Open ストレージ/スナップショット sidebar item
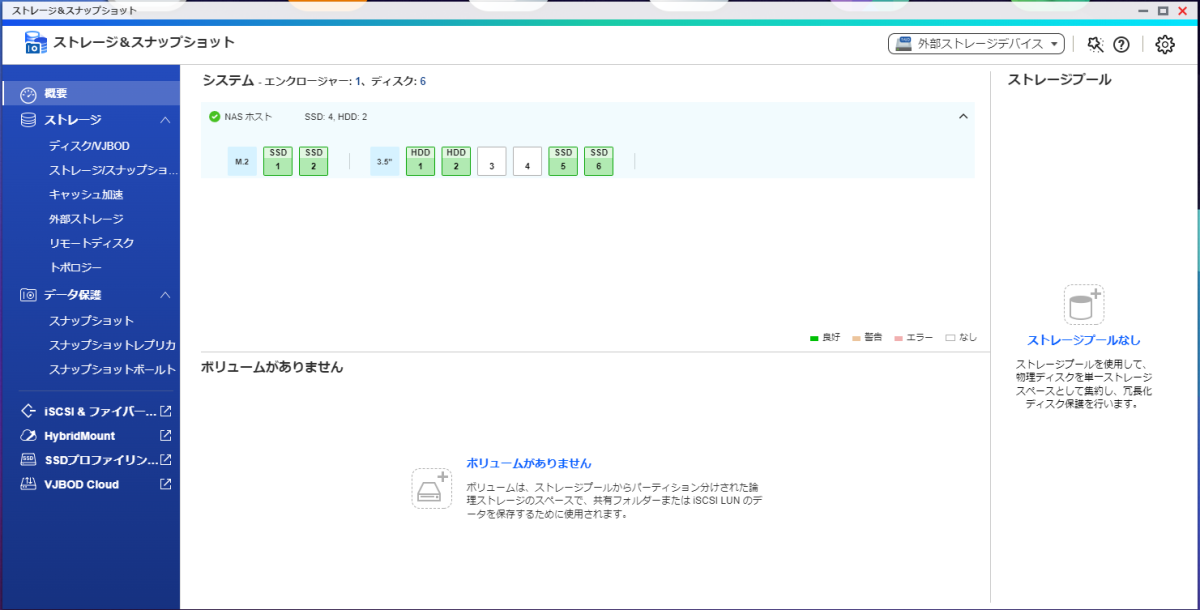 pyautogui.click(x=113, y=170)
